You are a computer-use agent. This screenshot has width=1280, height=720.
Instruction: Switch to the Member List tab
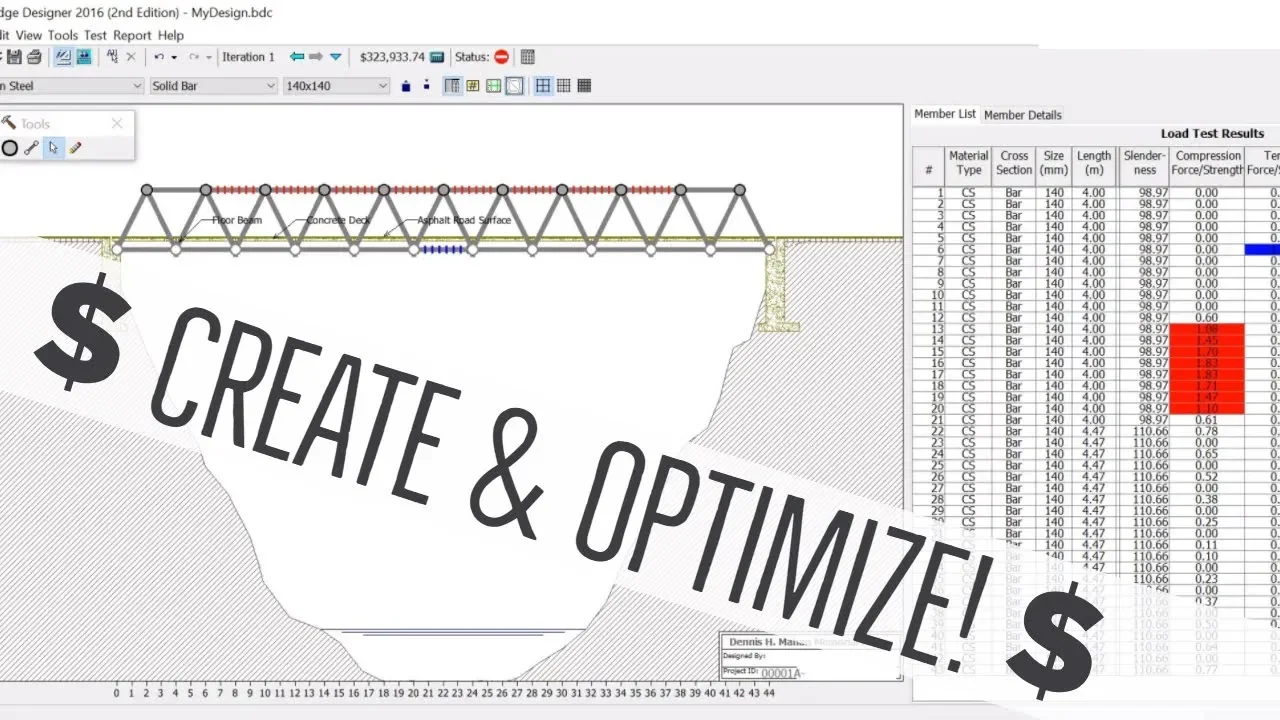click(x=945, y=114)
